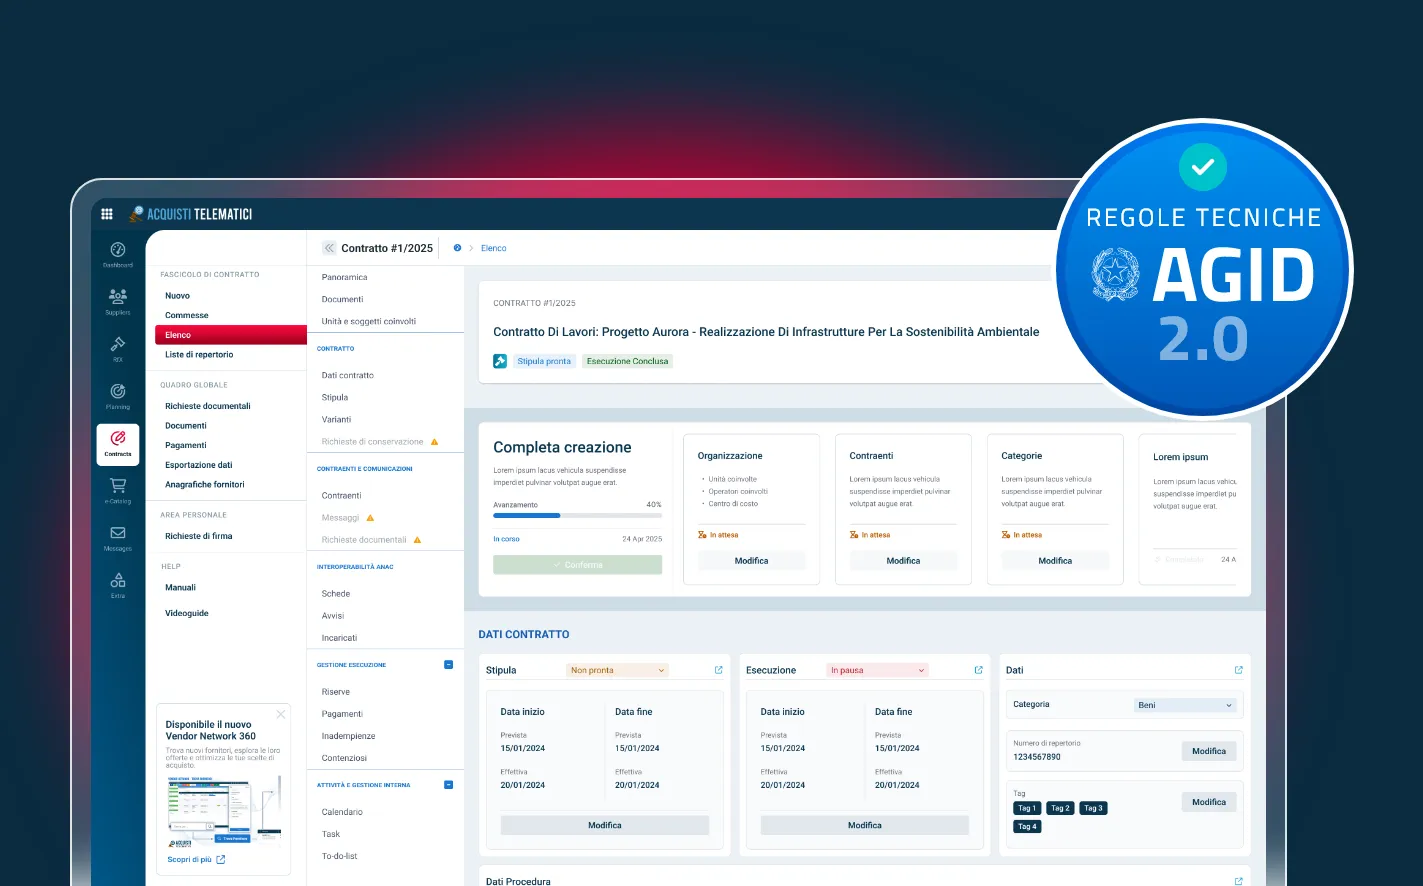Click the Vendor Network 360 preview thumbnail
The height and width of the screenshot is (886, 1423).
[224, 810]
